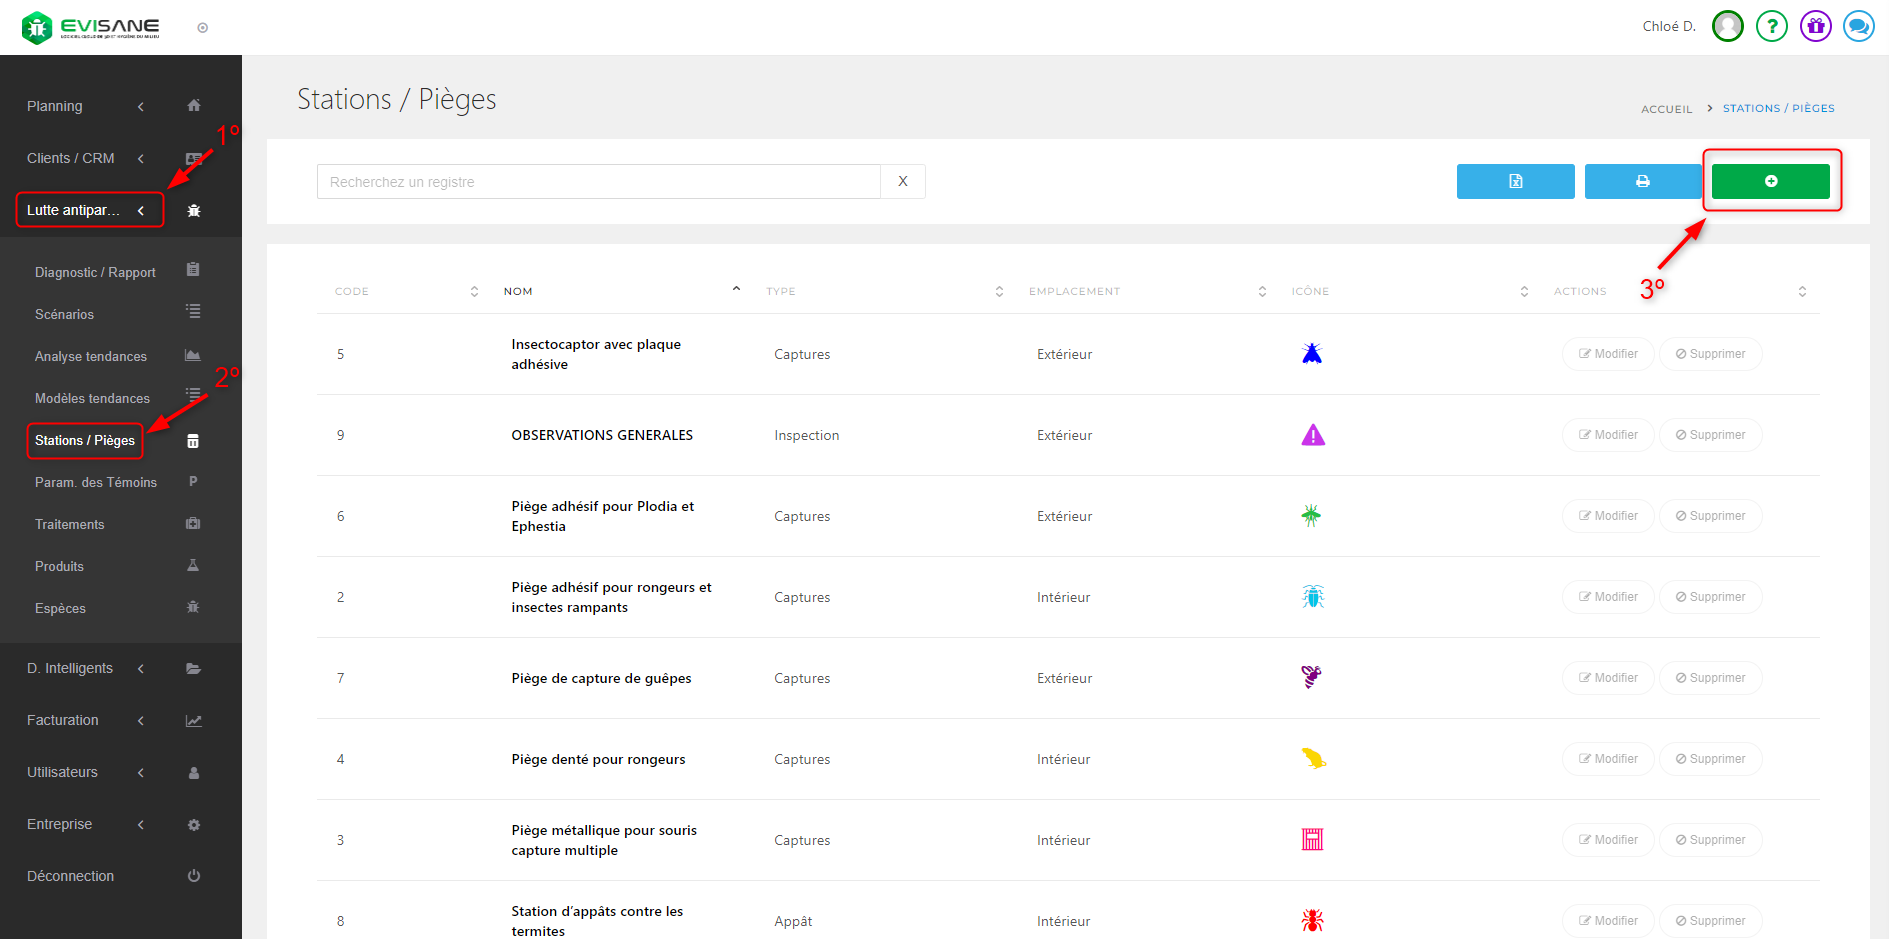Focus the Recherchez un registre search field

(x=598, y=182)
